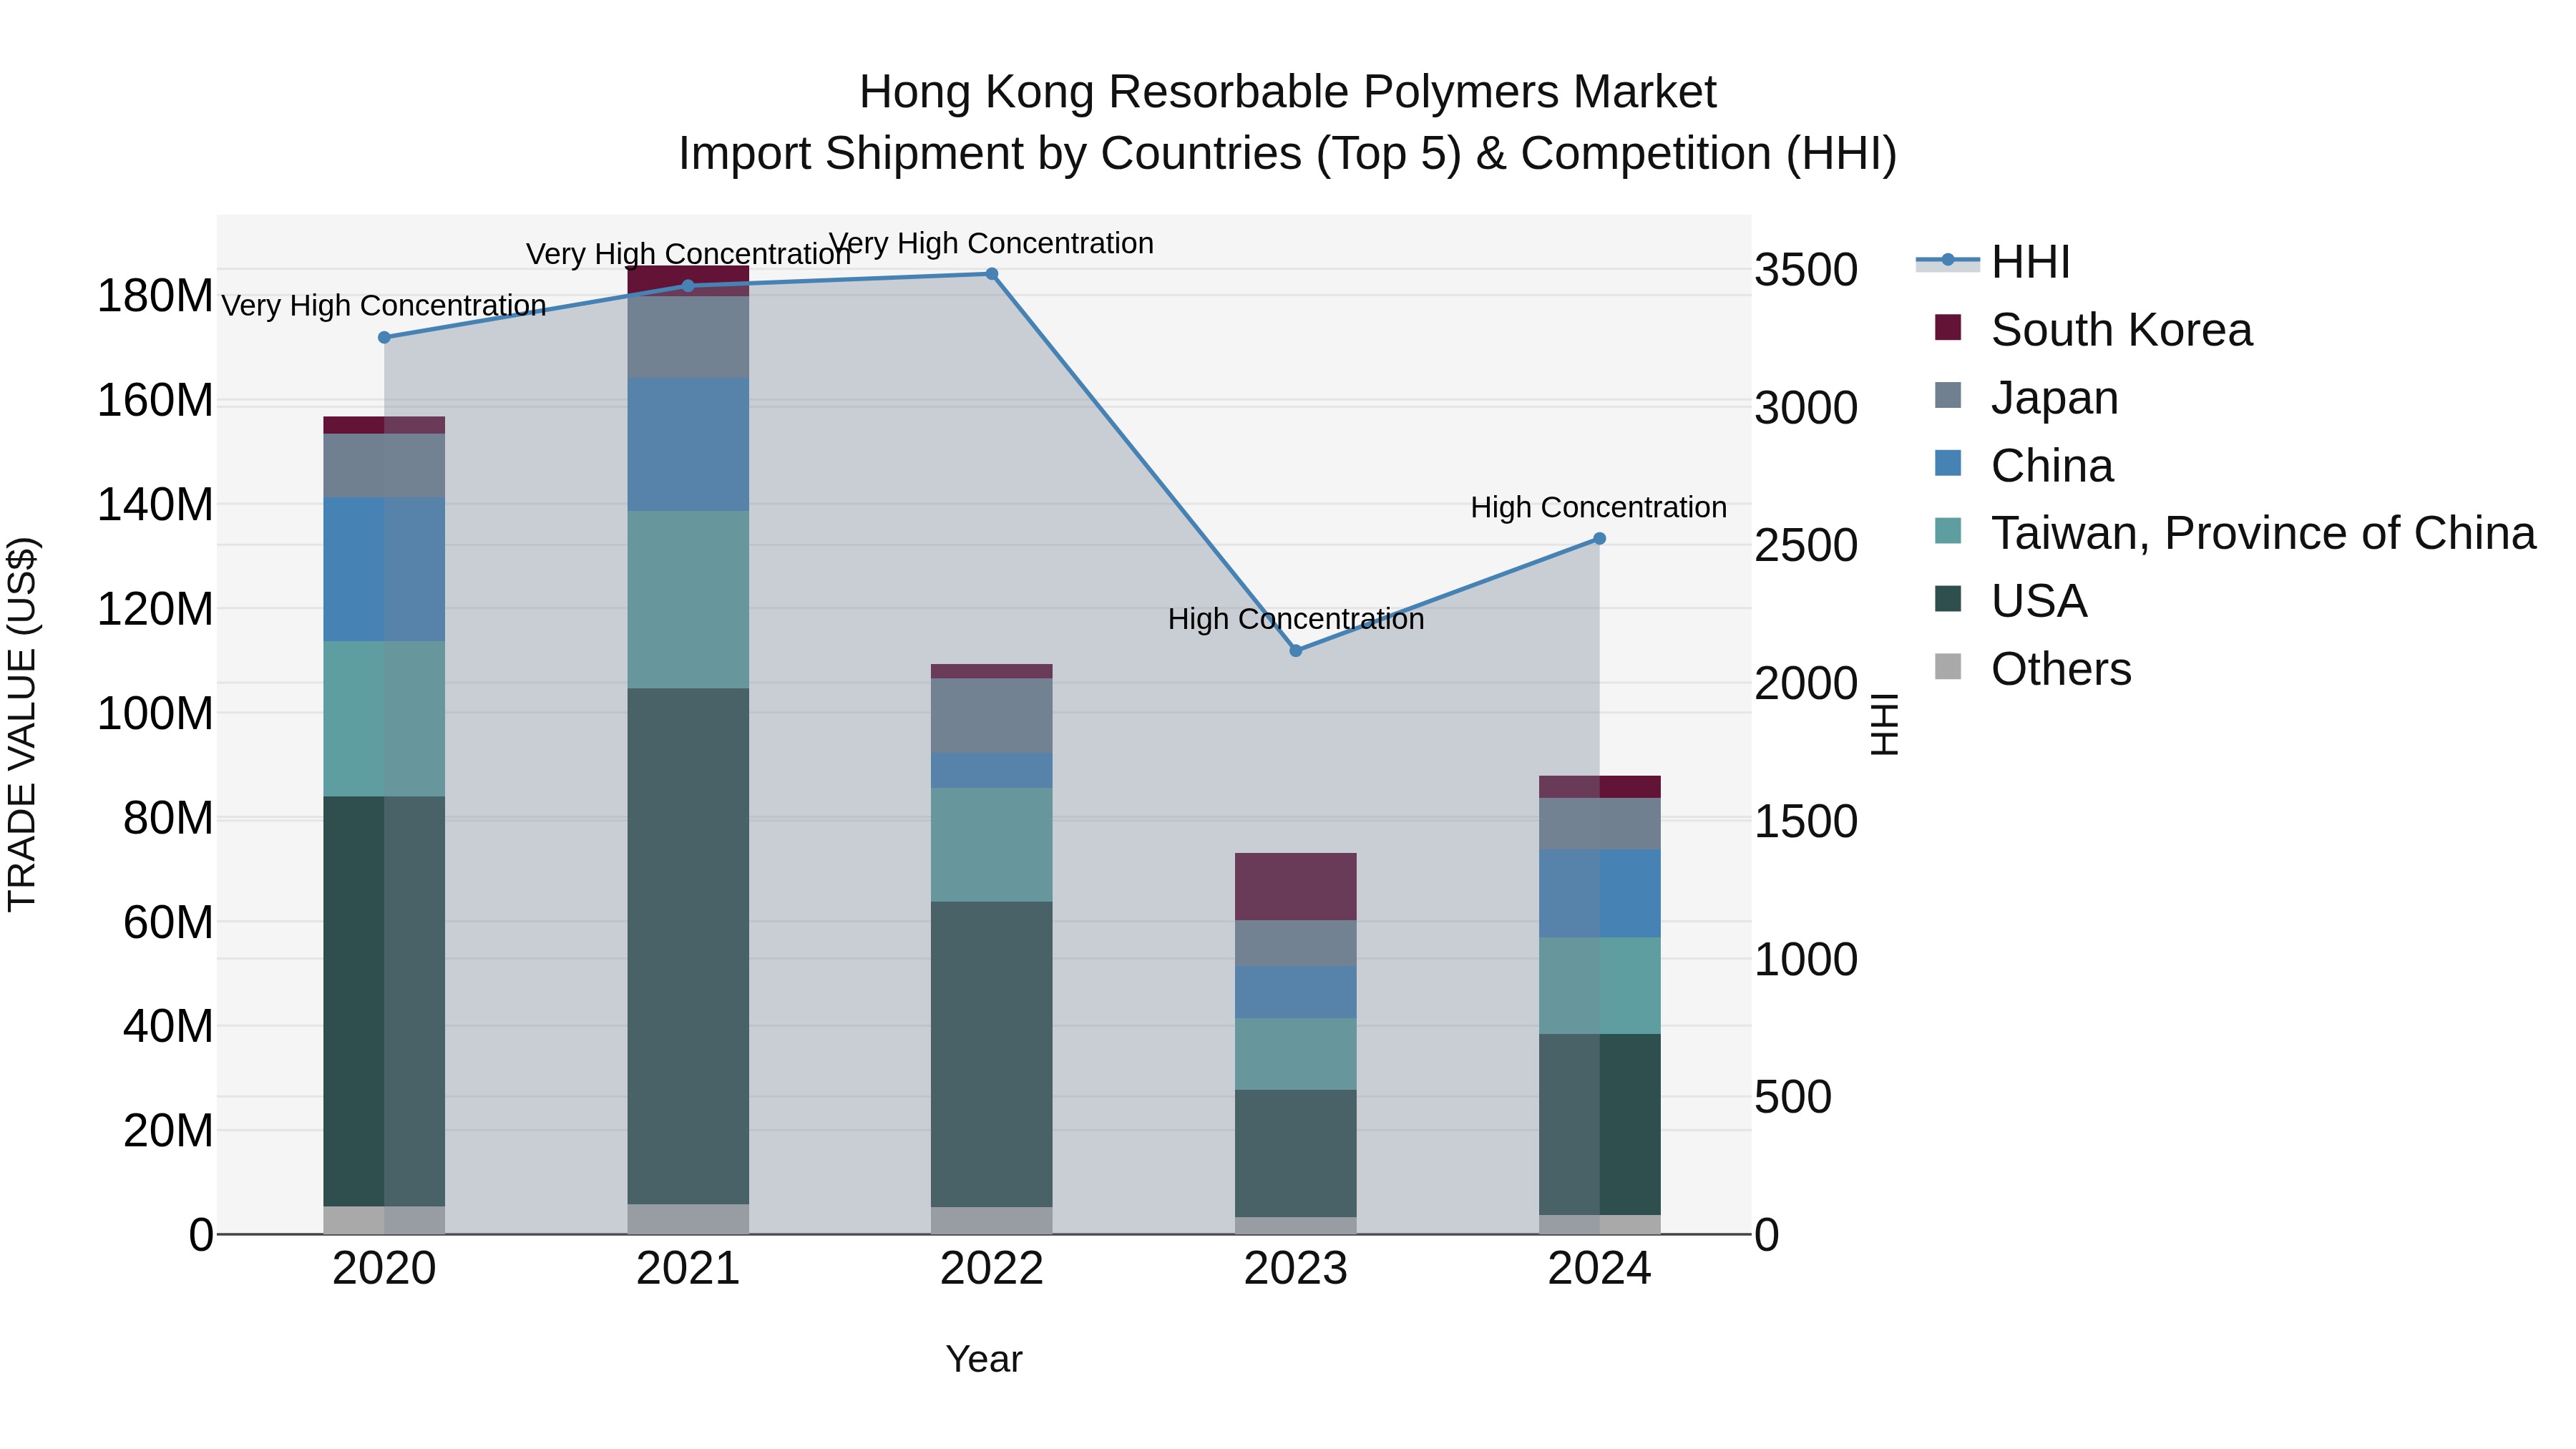
Task: Click the Taiwan segment of the 2021 bar
Action: pyautogui.click(x=688, y=600)
